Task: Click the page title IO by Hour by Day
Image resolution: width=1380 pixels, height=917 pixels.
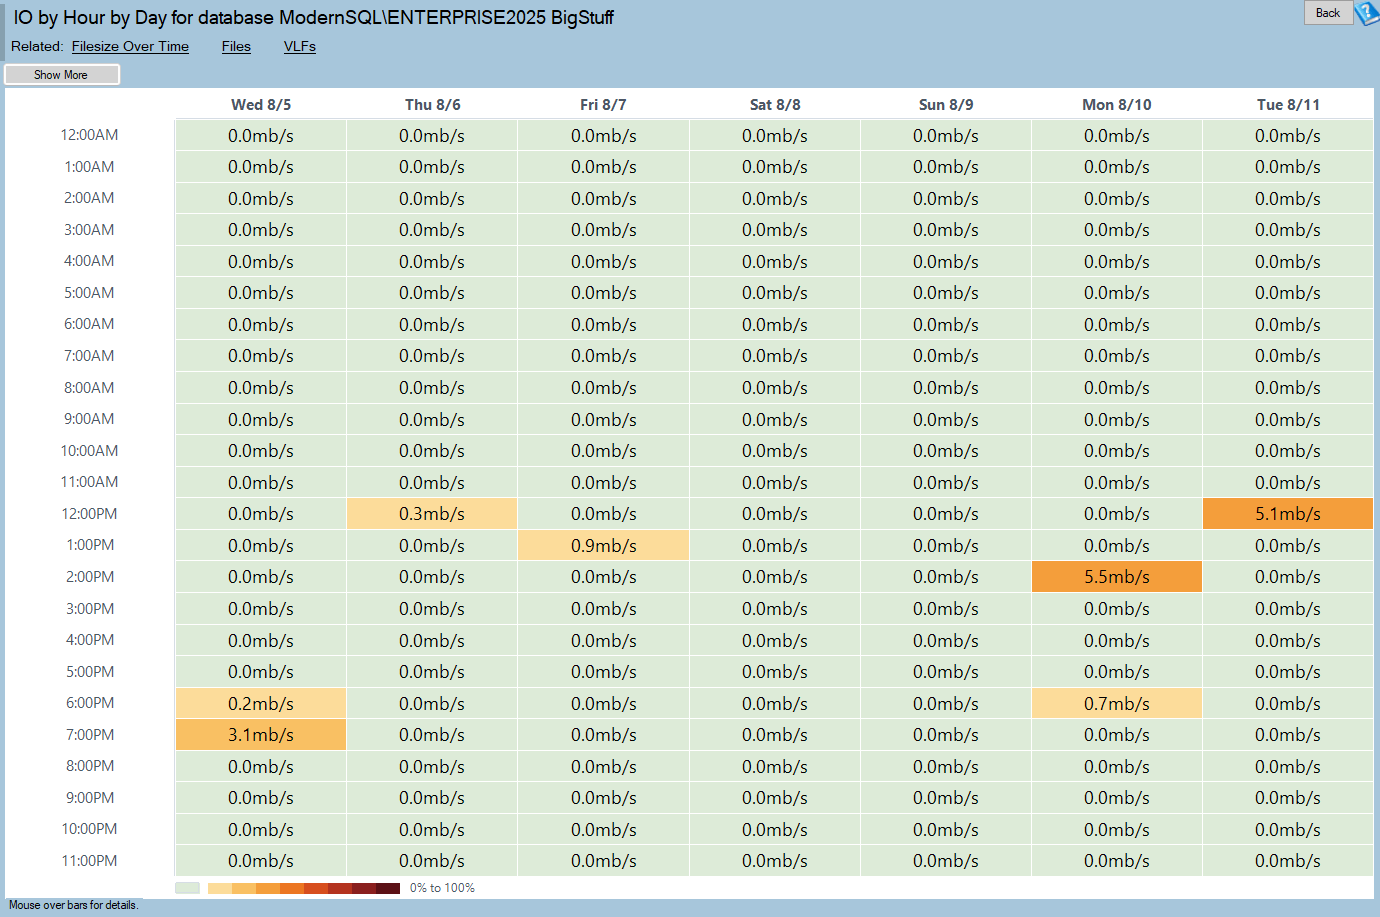Action: pyautogui.click(x=313, y=17)
